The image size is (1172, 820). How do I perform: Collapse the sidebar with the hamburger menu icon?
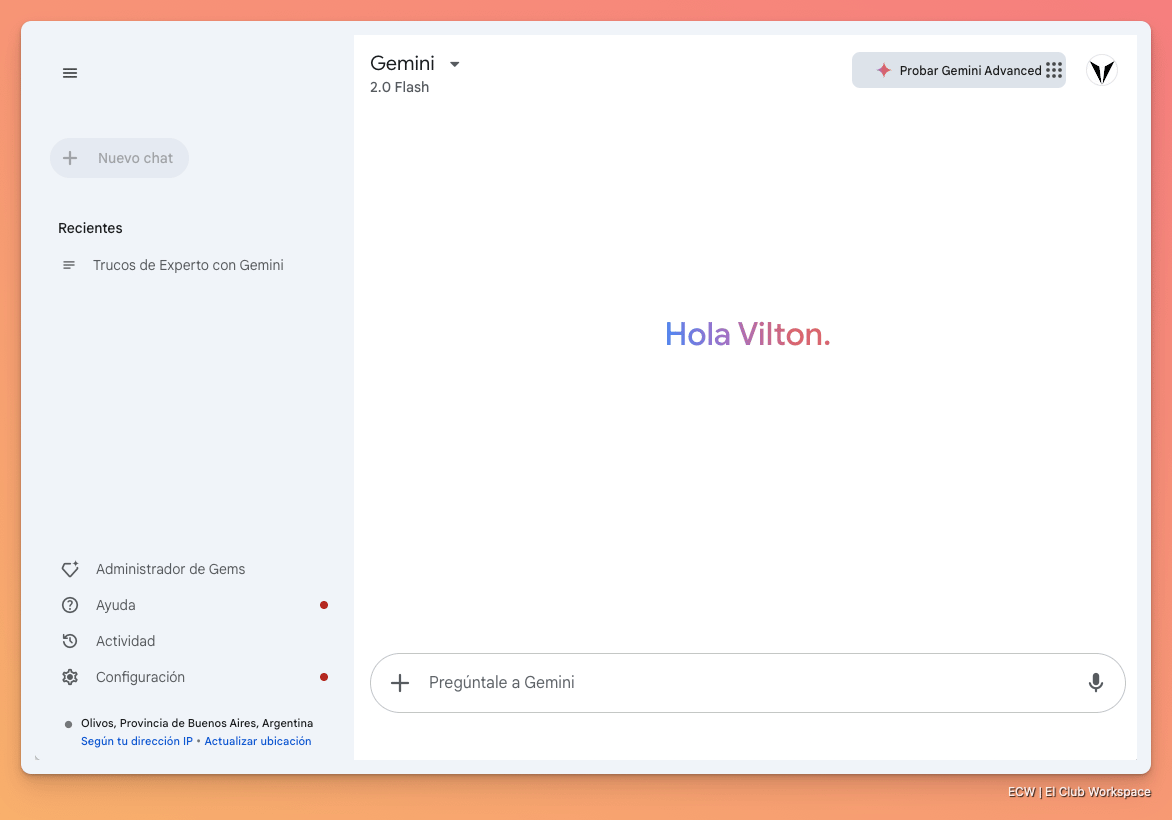pyautogui.click(x=70, y=73)
